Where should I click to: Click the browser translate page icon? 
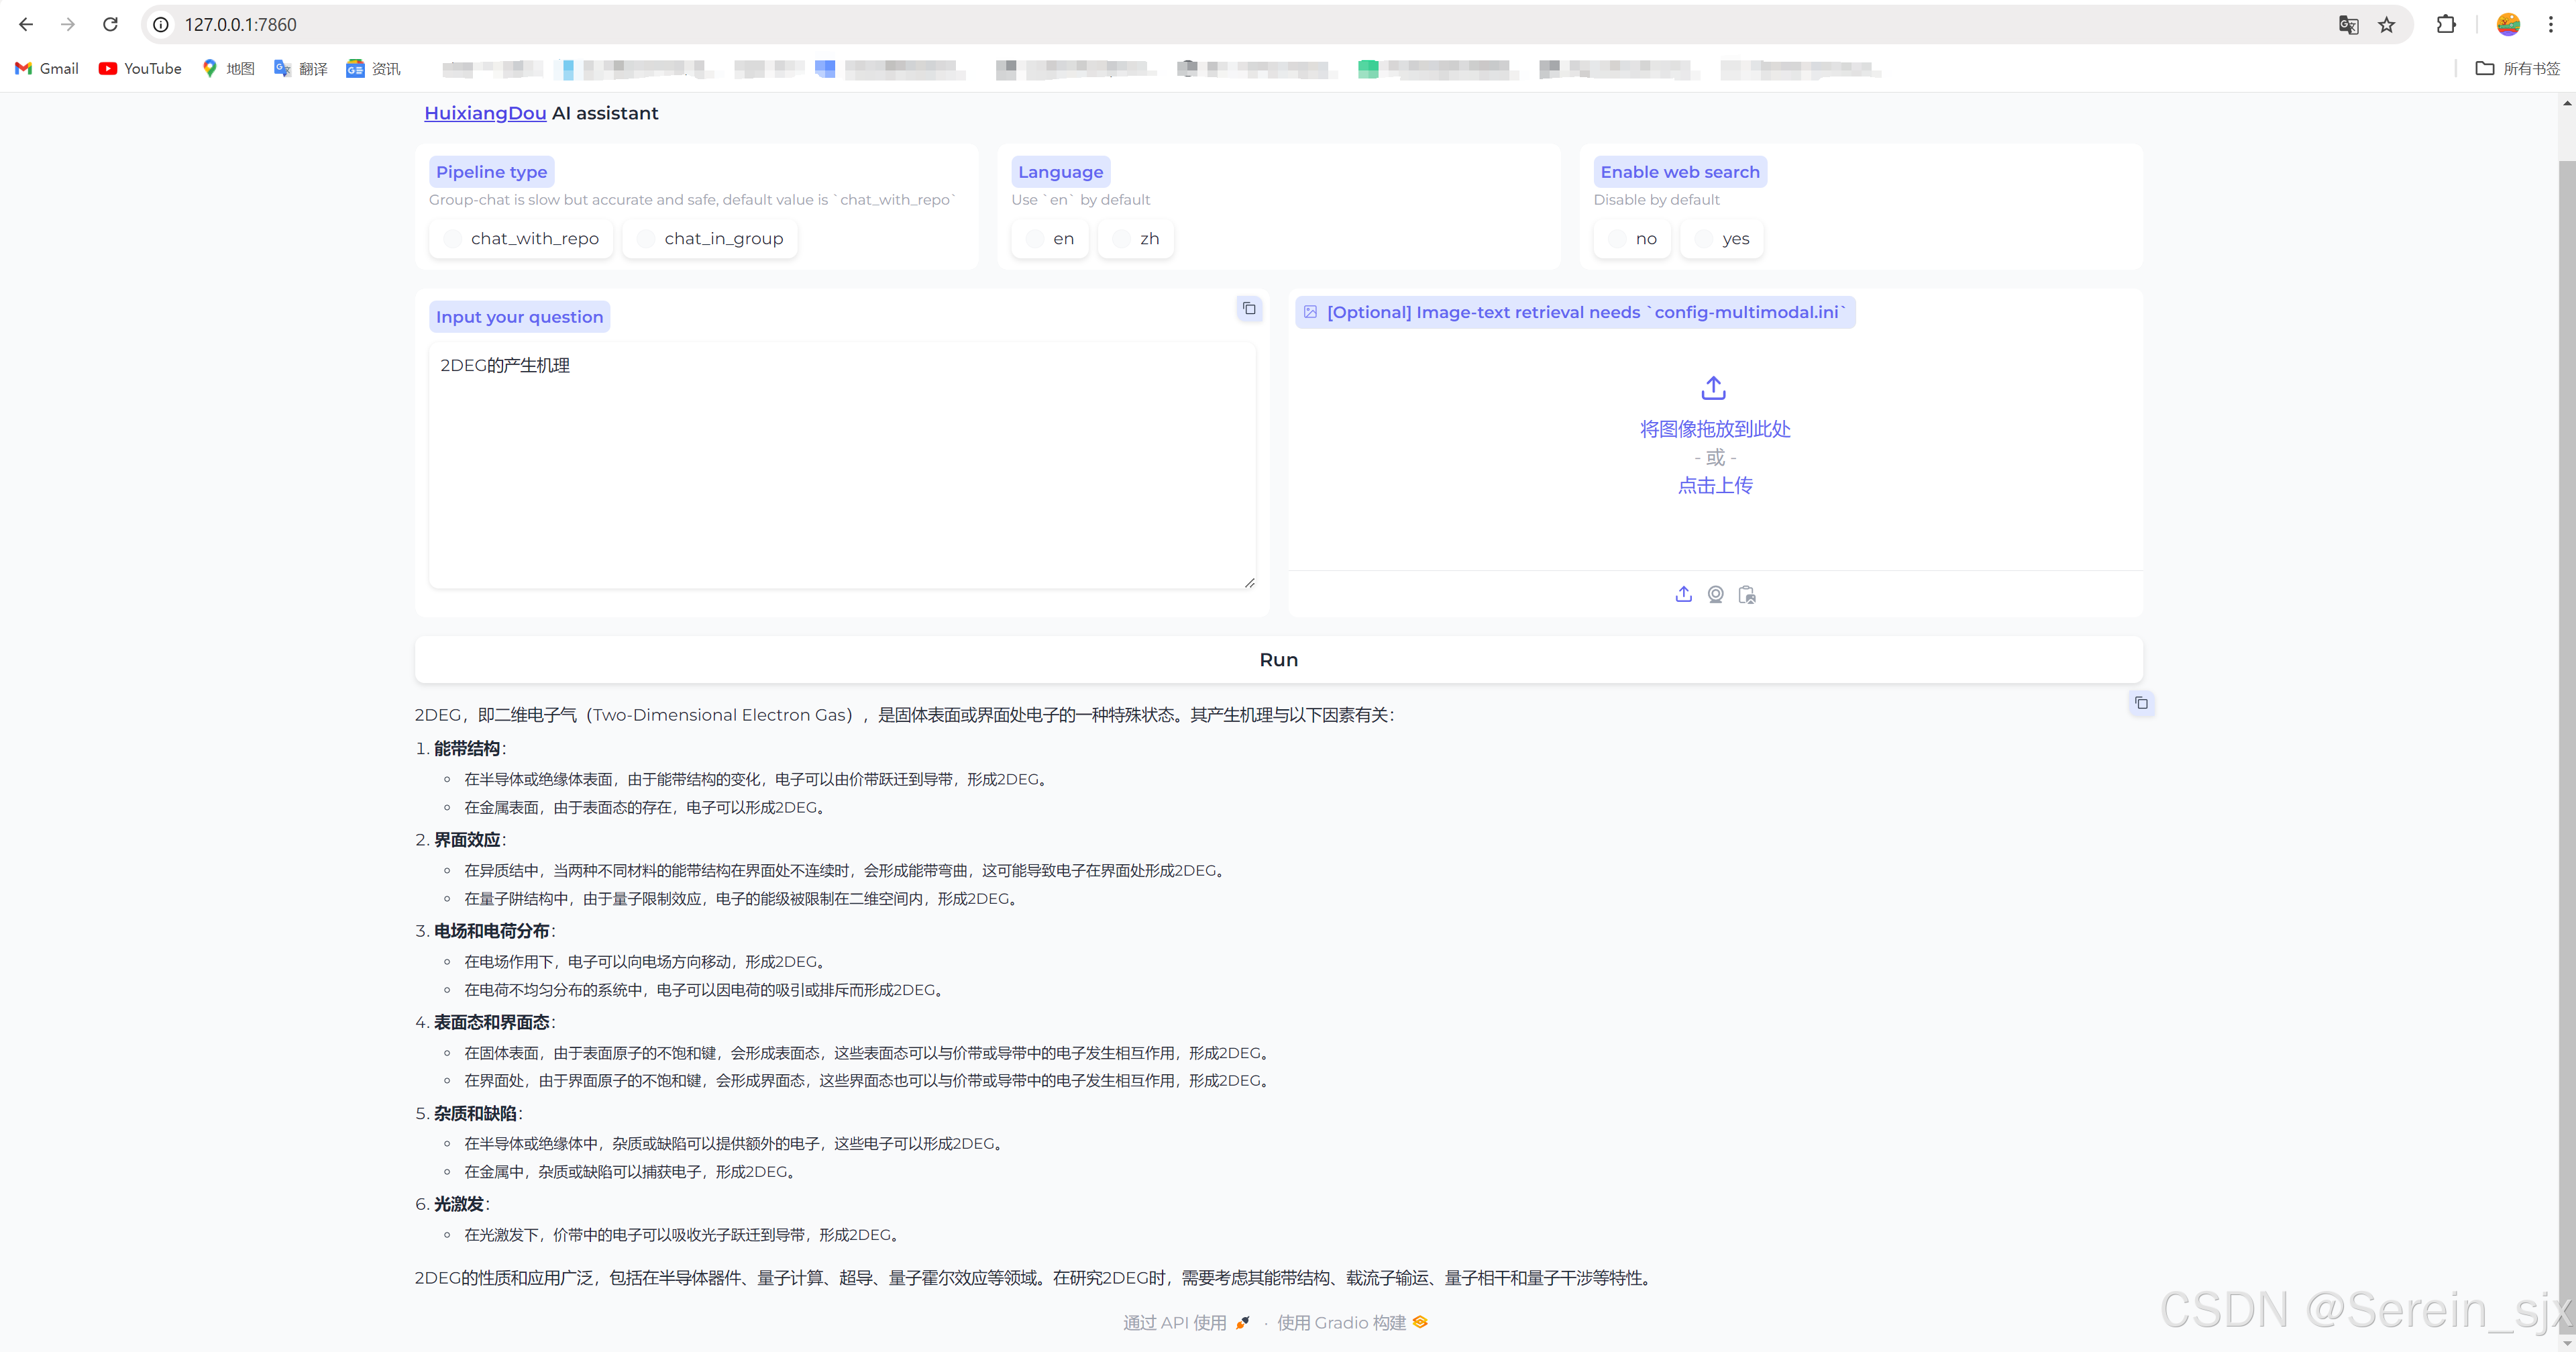click(2348, 25)
